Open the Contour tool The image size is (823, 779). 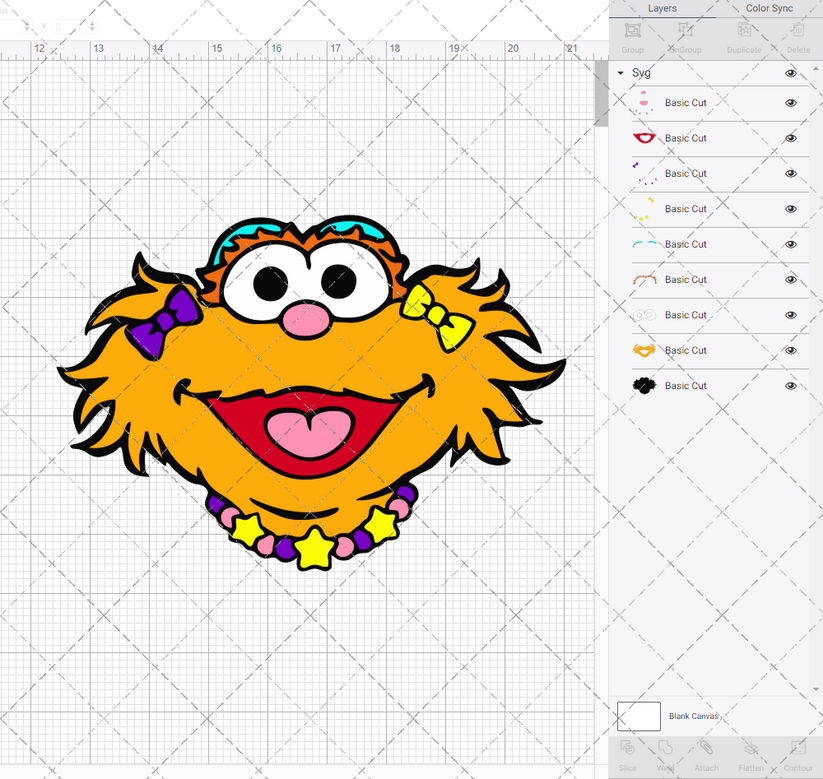click(x=797, y=758)
